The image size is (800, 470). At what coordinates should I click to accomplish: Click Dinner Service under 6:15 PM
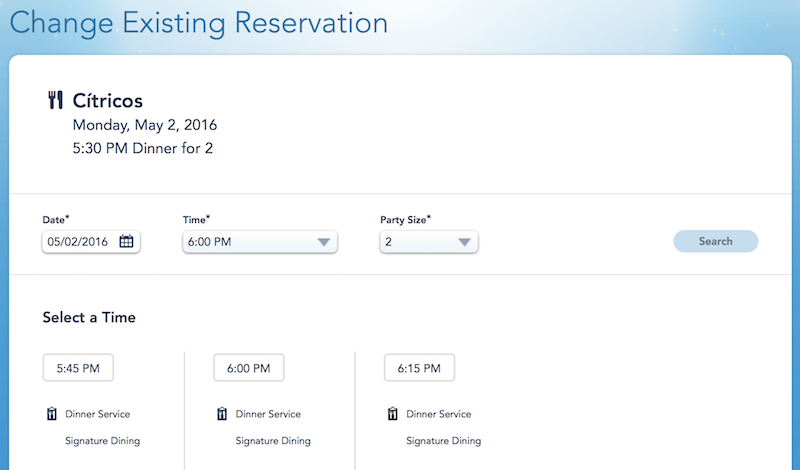[438, 414]
